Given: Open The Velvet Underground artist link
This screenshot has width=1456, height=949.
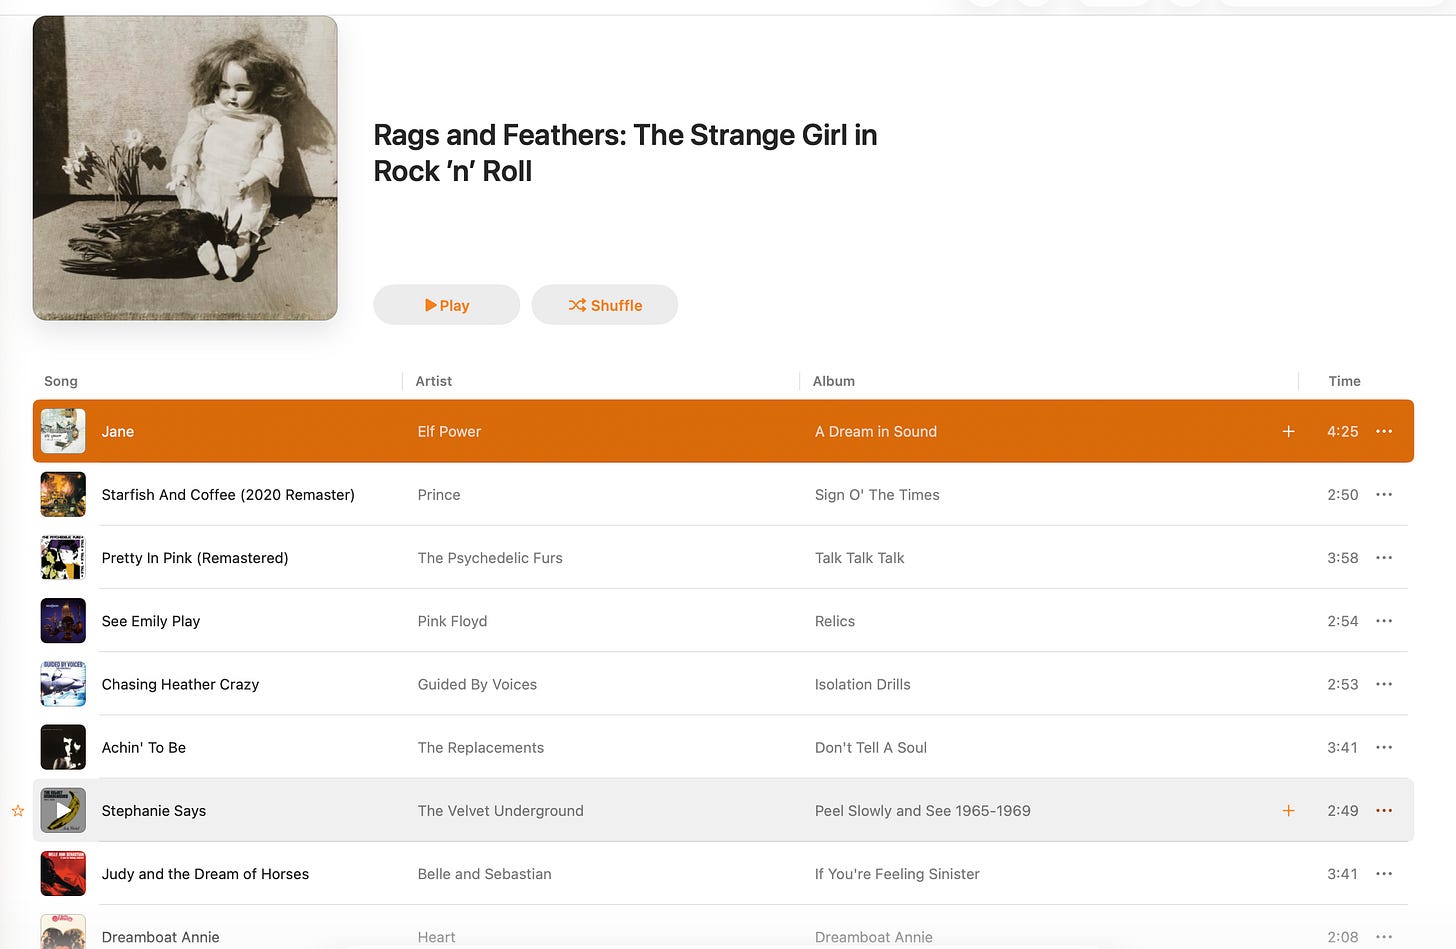Looking at the screenshot, I should click(x=500, y=810).
